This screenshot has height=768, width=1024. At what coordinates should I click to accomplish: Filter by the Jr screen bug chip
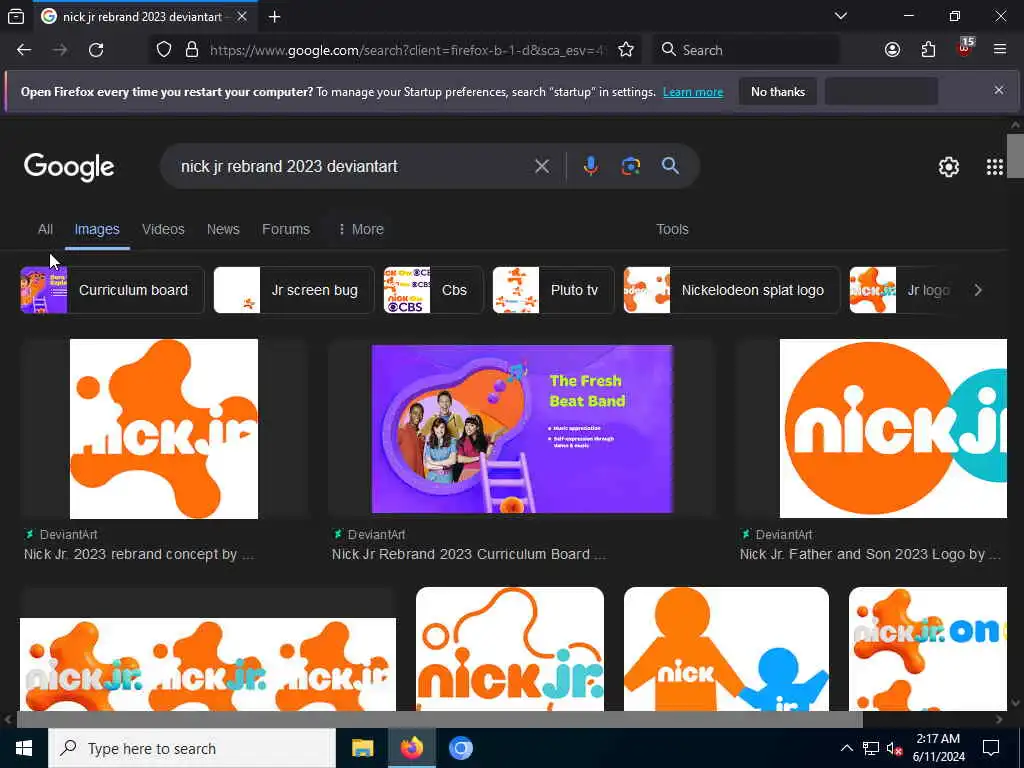point(294,290)
